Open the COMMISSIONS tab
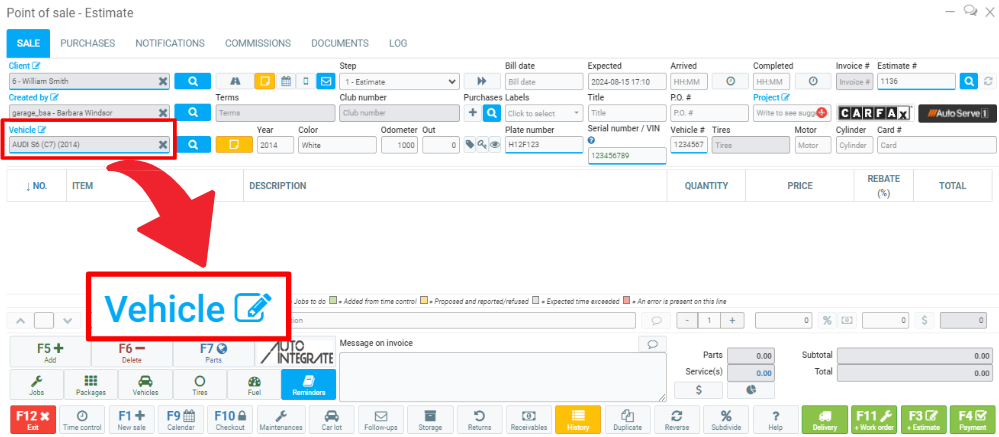Image resolution: width=999 pixels, height=437 pixels. point(257,44)
